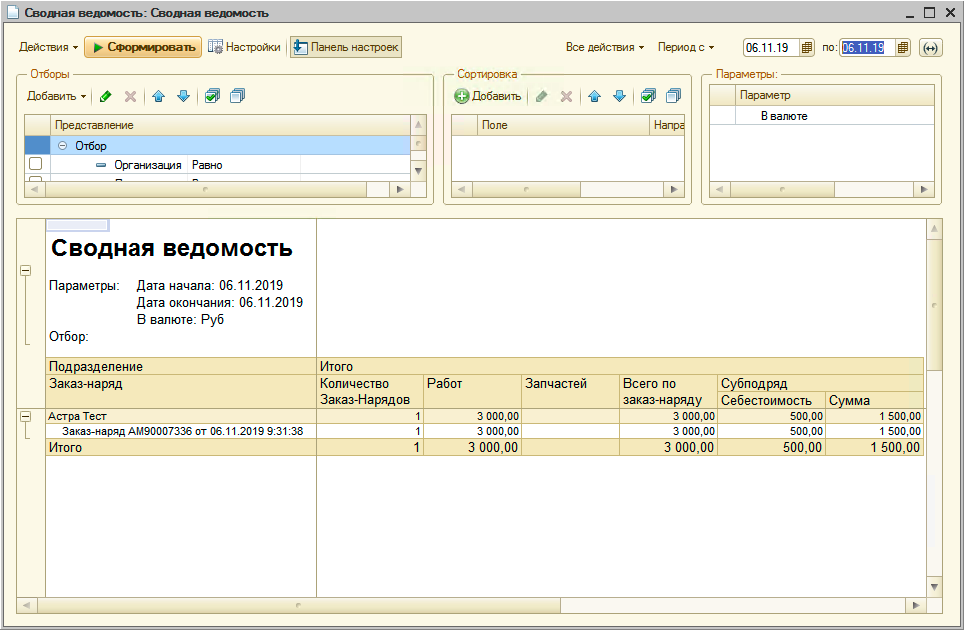The width and height of the screenshot is (964, 630).
Task: Click the report's vertical scroll up arrow
Action: pyautogui.click(x=934, y=230)
